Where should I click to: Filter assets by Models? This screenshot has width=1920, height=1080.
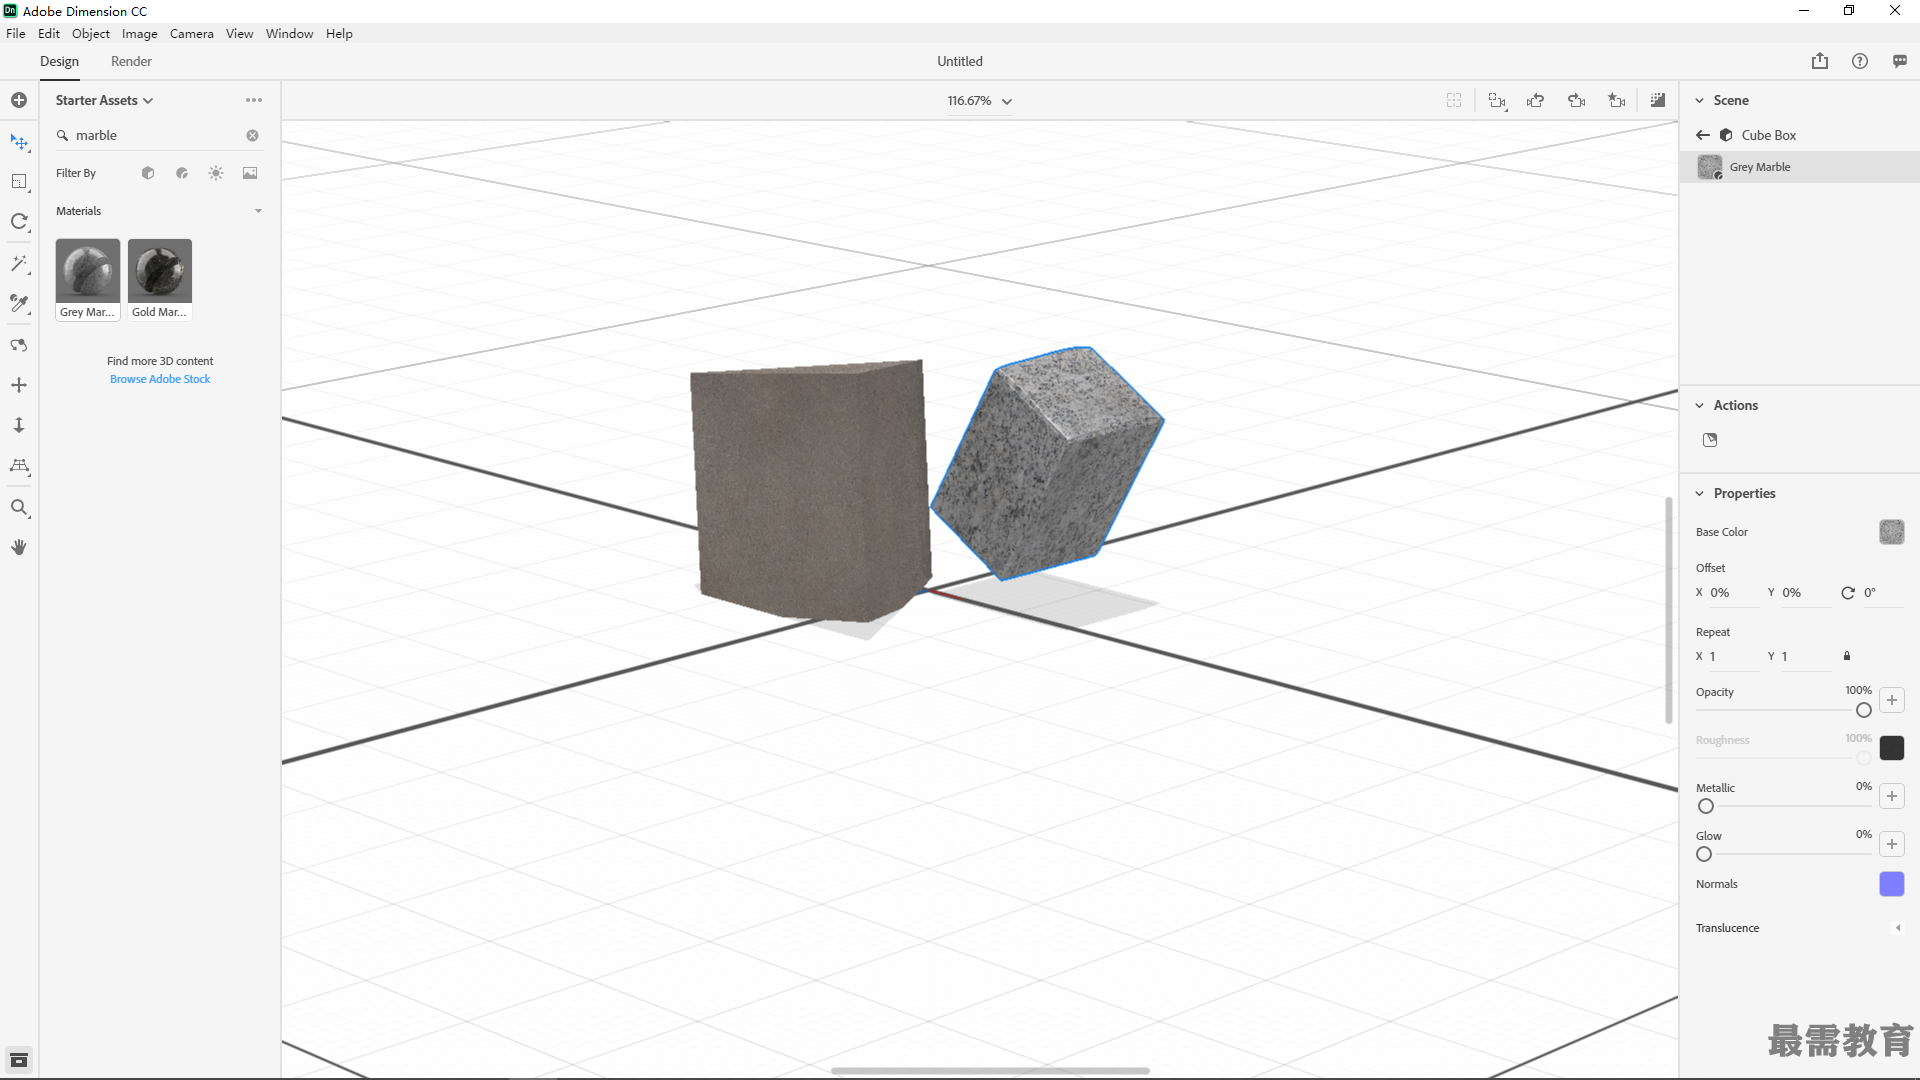(148, 173)
